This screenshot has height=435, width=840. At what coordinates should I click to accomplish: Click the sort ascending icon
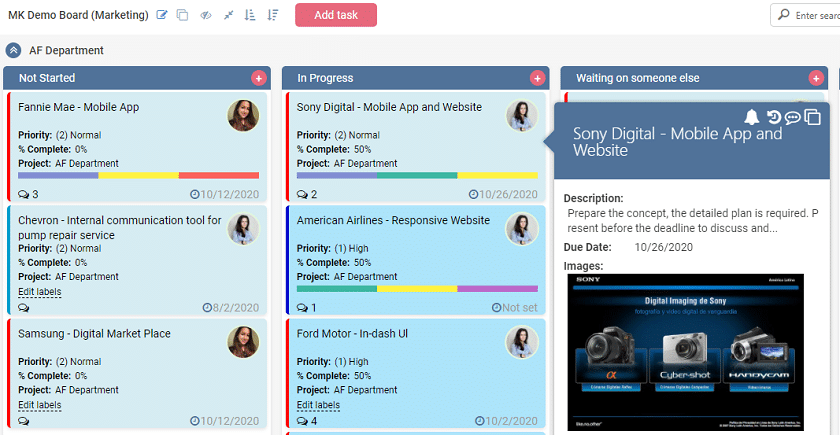[x=250, y=15]
